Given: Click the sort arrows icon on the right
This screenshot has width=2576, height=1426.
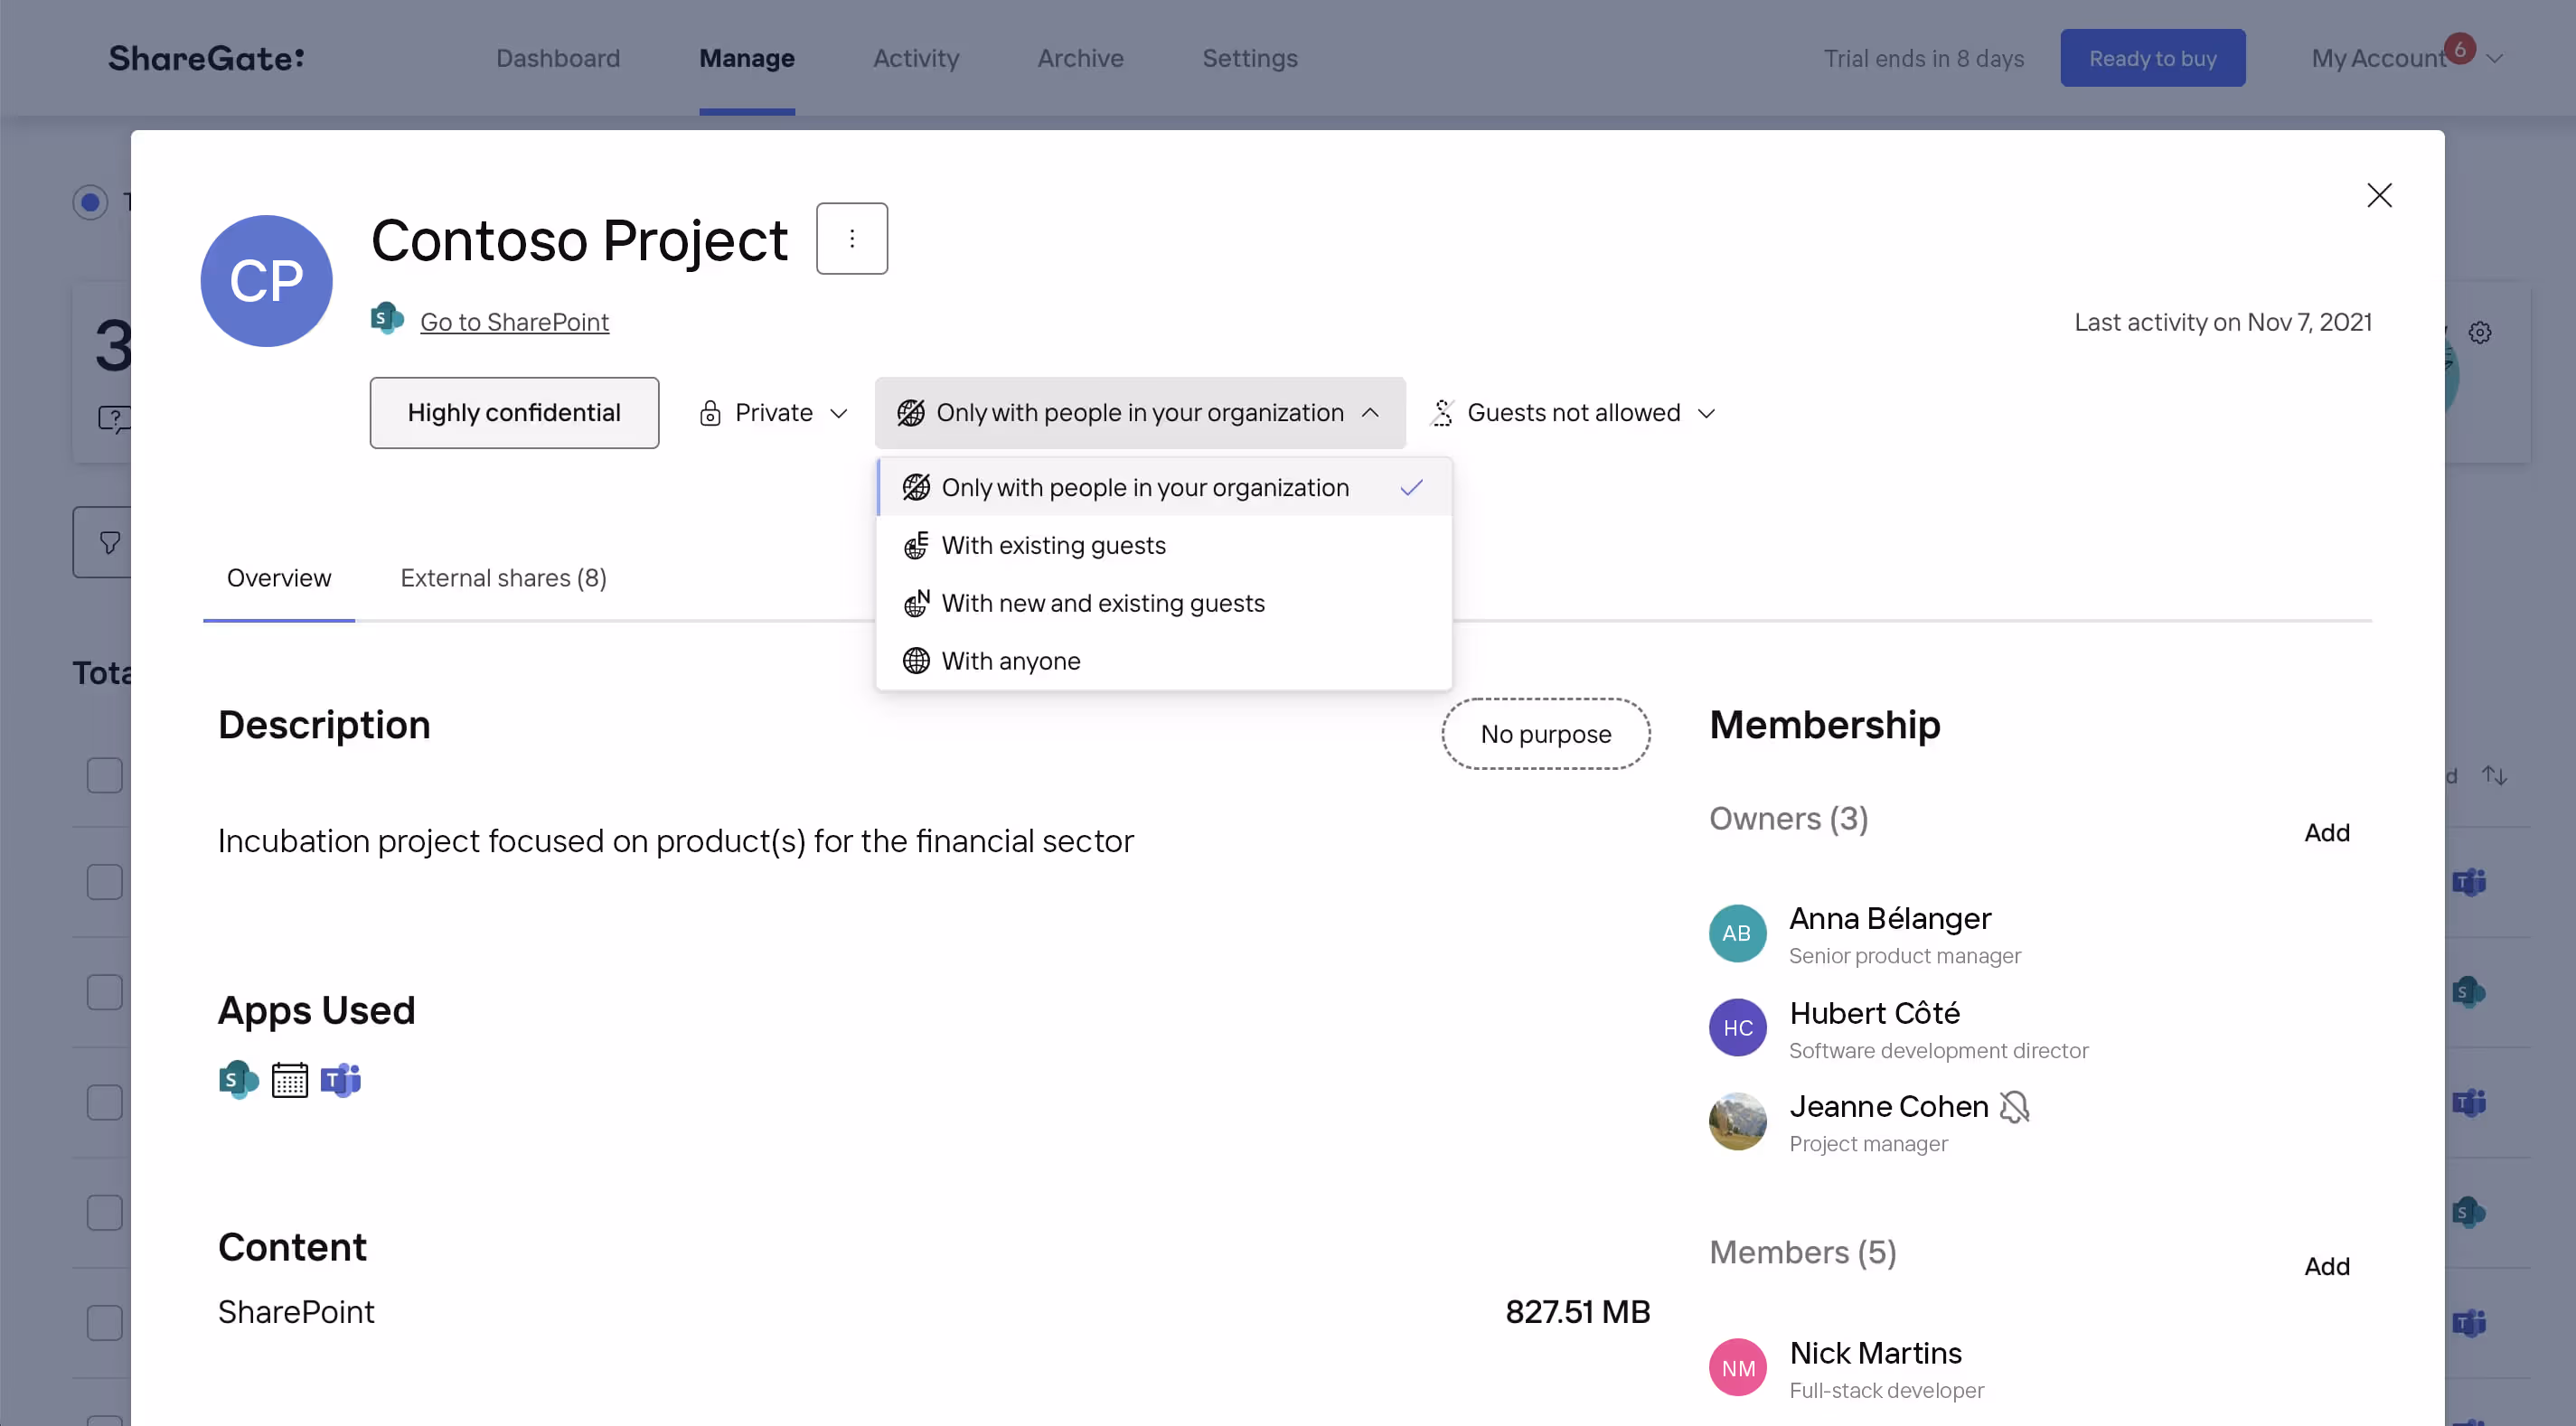Looking at the screenshot, I should click(2494, 775).
